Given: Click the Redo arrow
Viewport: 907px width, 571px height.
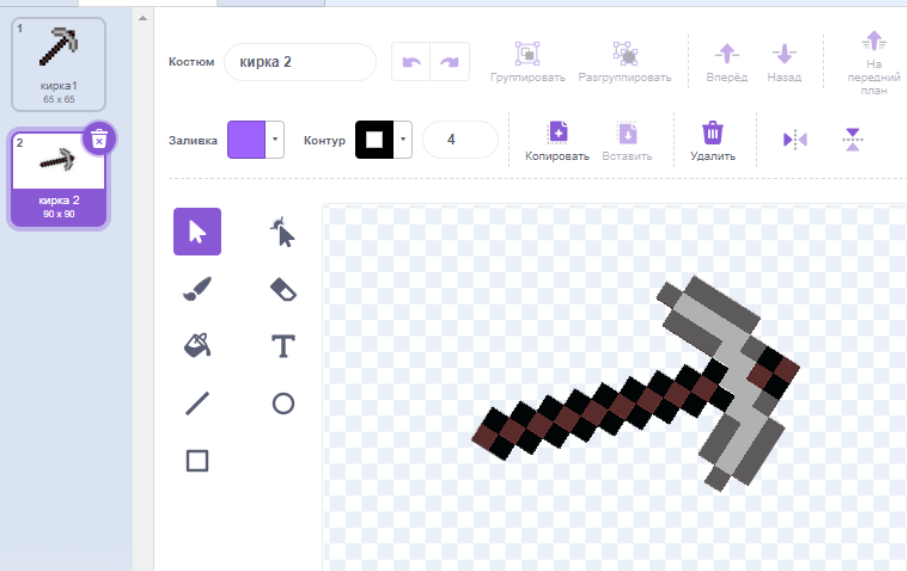Looking at the screenshot, I should 449,62.
